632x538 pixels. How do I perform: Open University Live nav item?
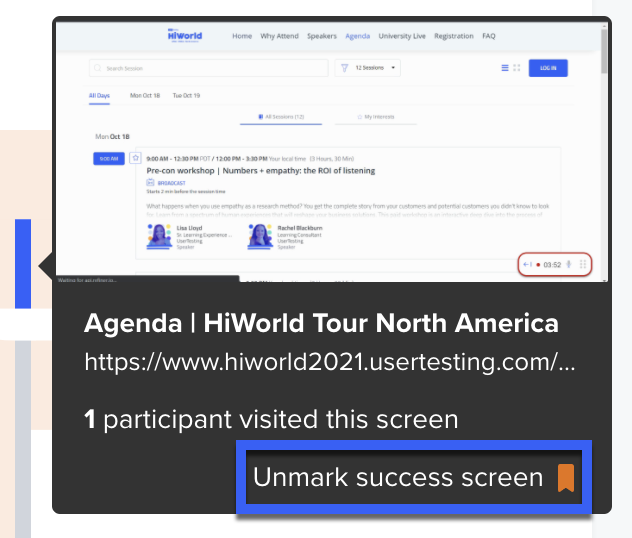tap(402, 36)
